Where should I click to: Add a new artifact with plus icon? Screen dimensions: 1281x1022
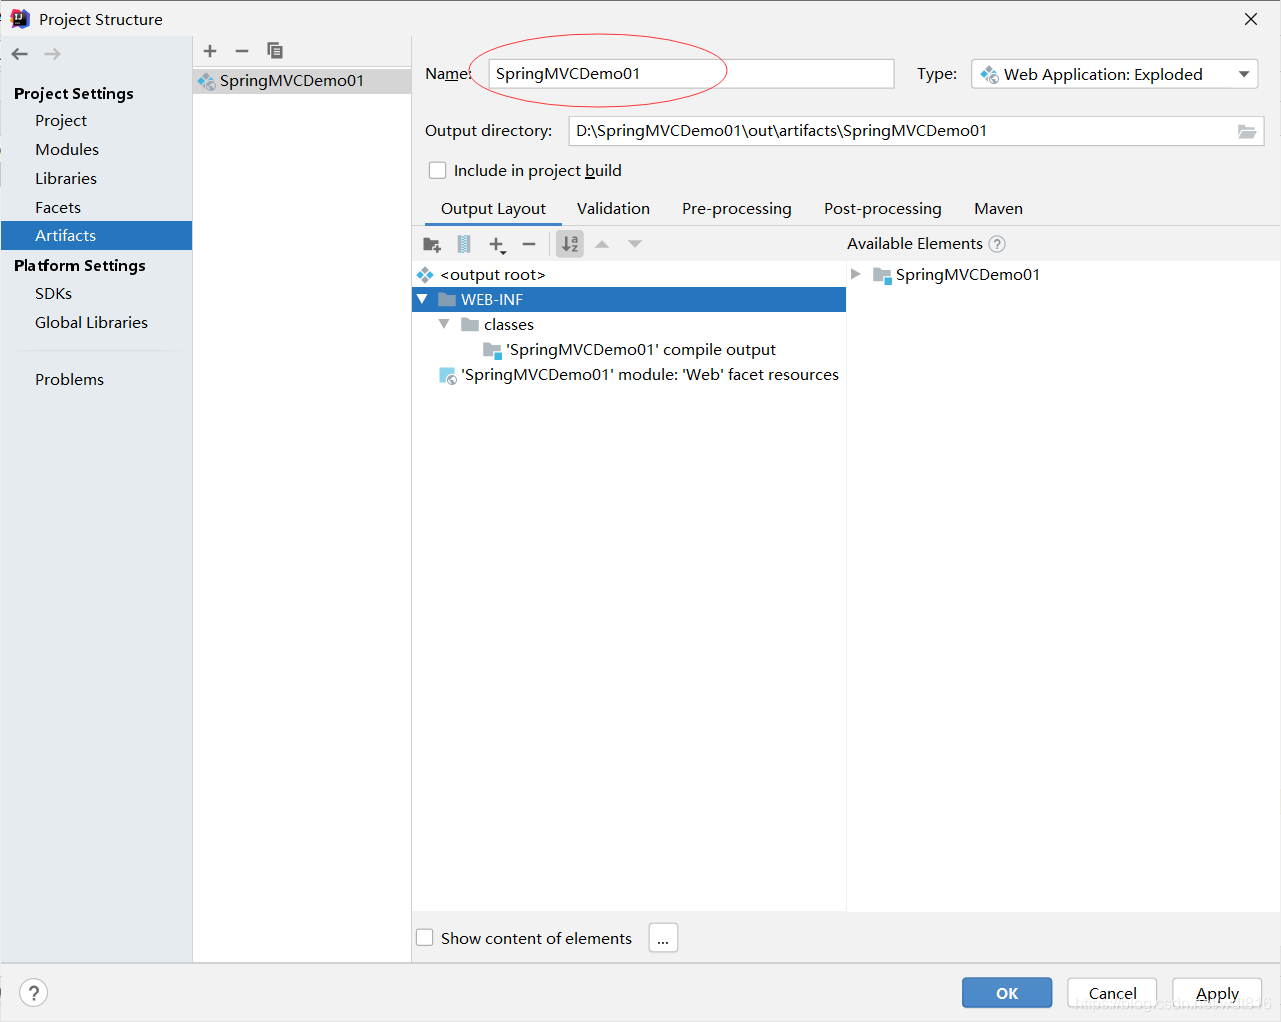point(210,51)
